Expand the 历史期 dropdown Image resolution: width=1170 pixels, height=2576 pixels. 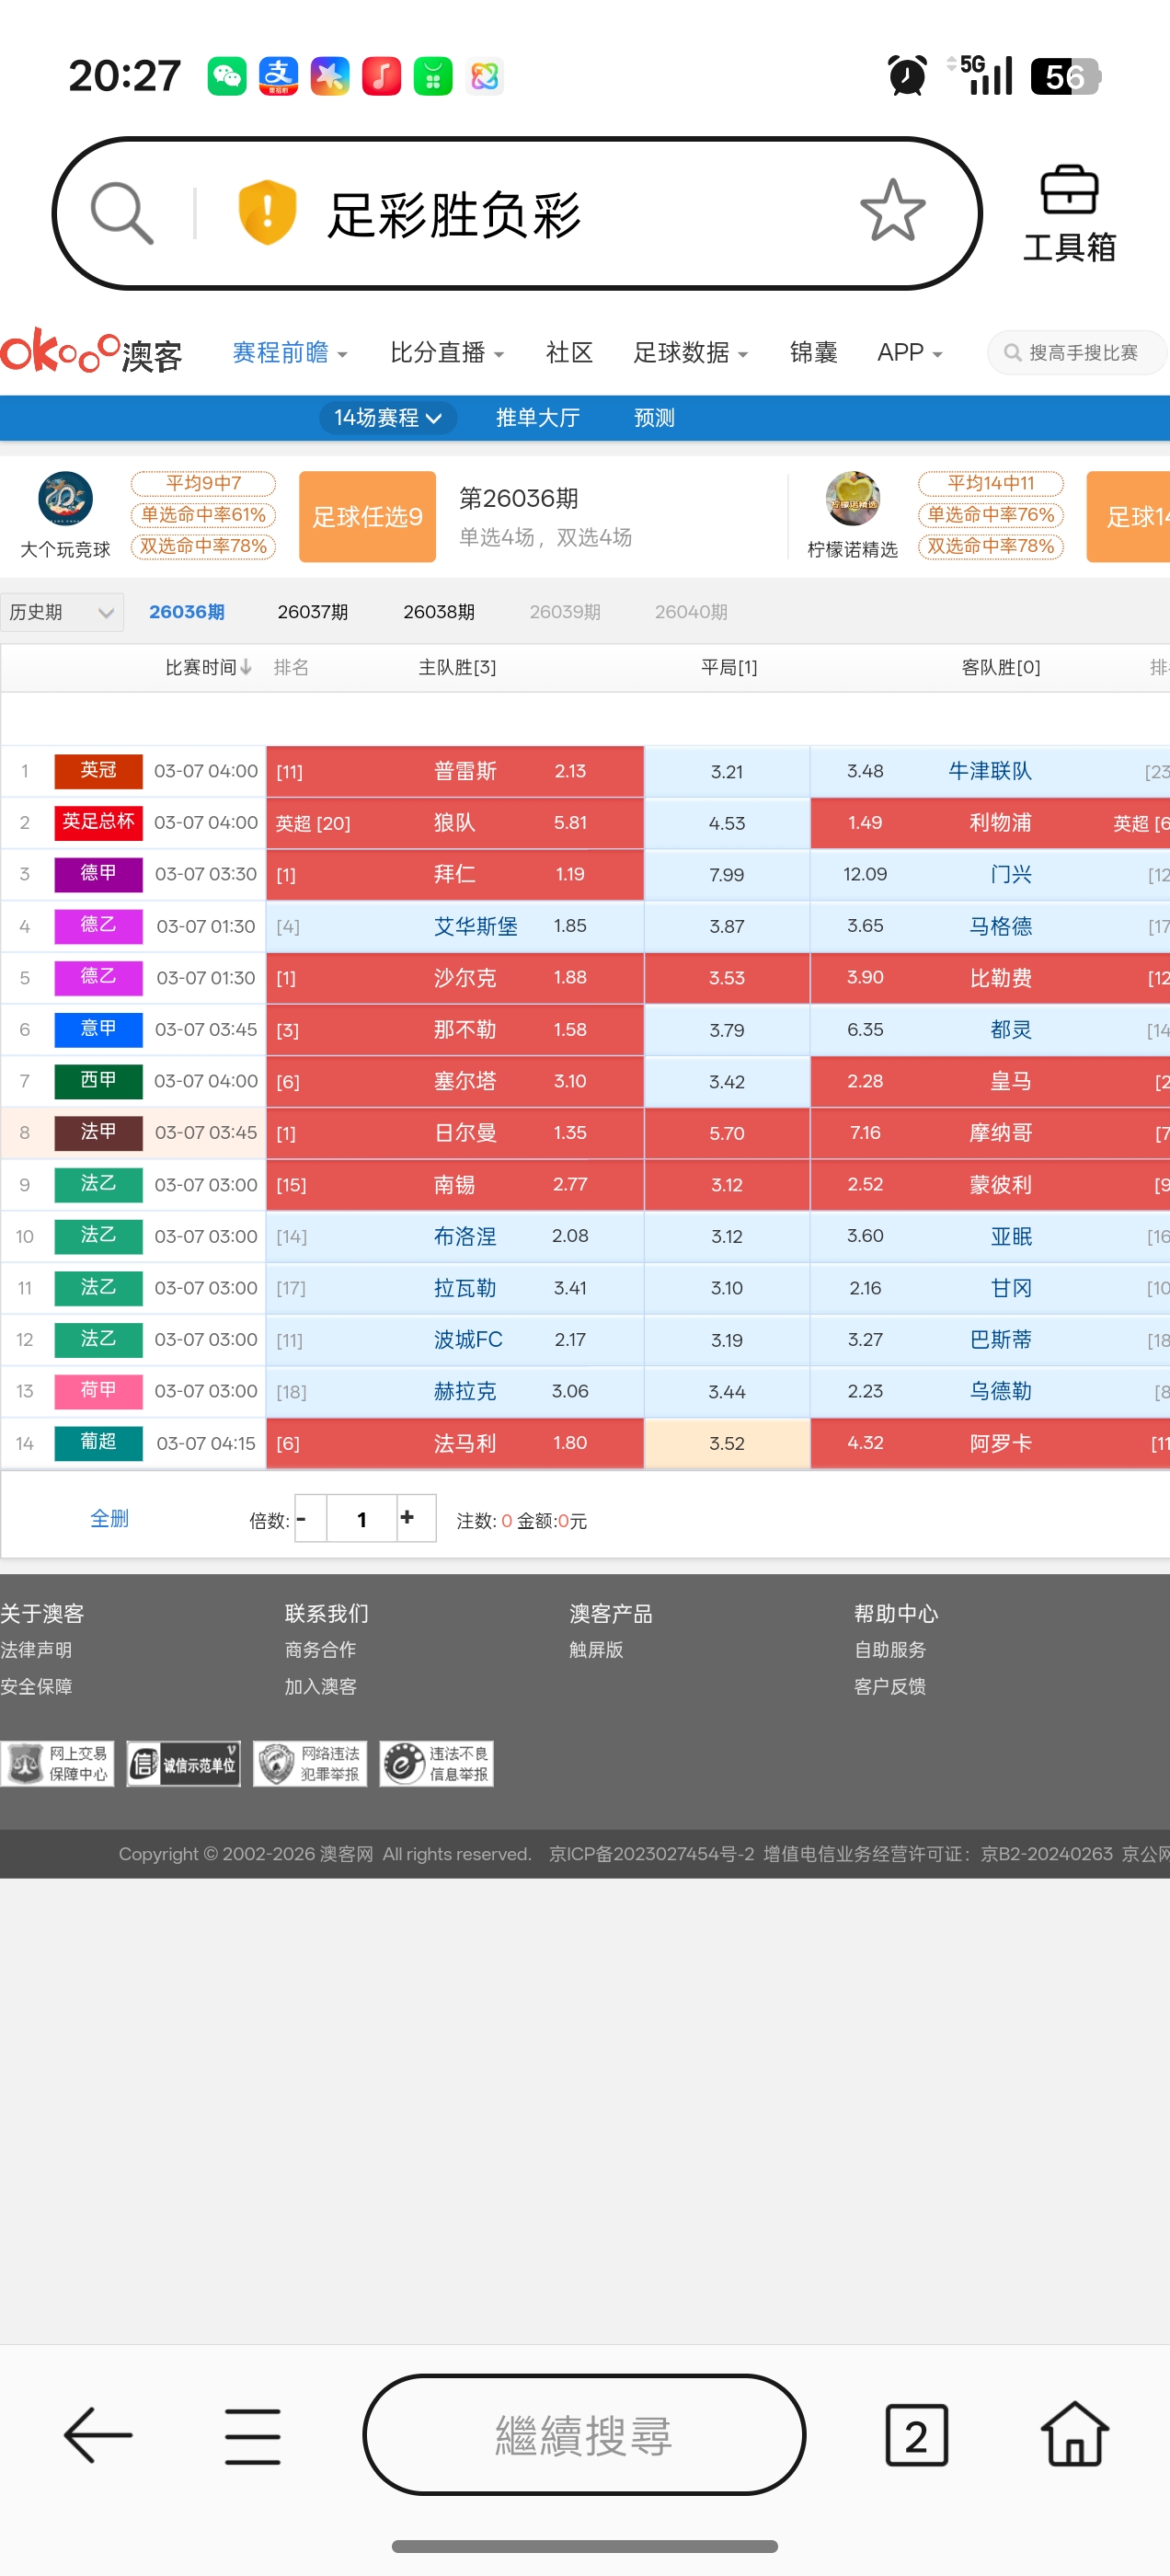coord(62,612)
